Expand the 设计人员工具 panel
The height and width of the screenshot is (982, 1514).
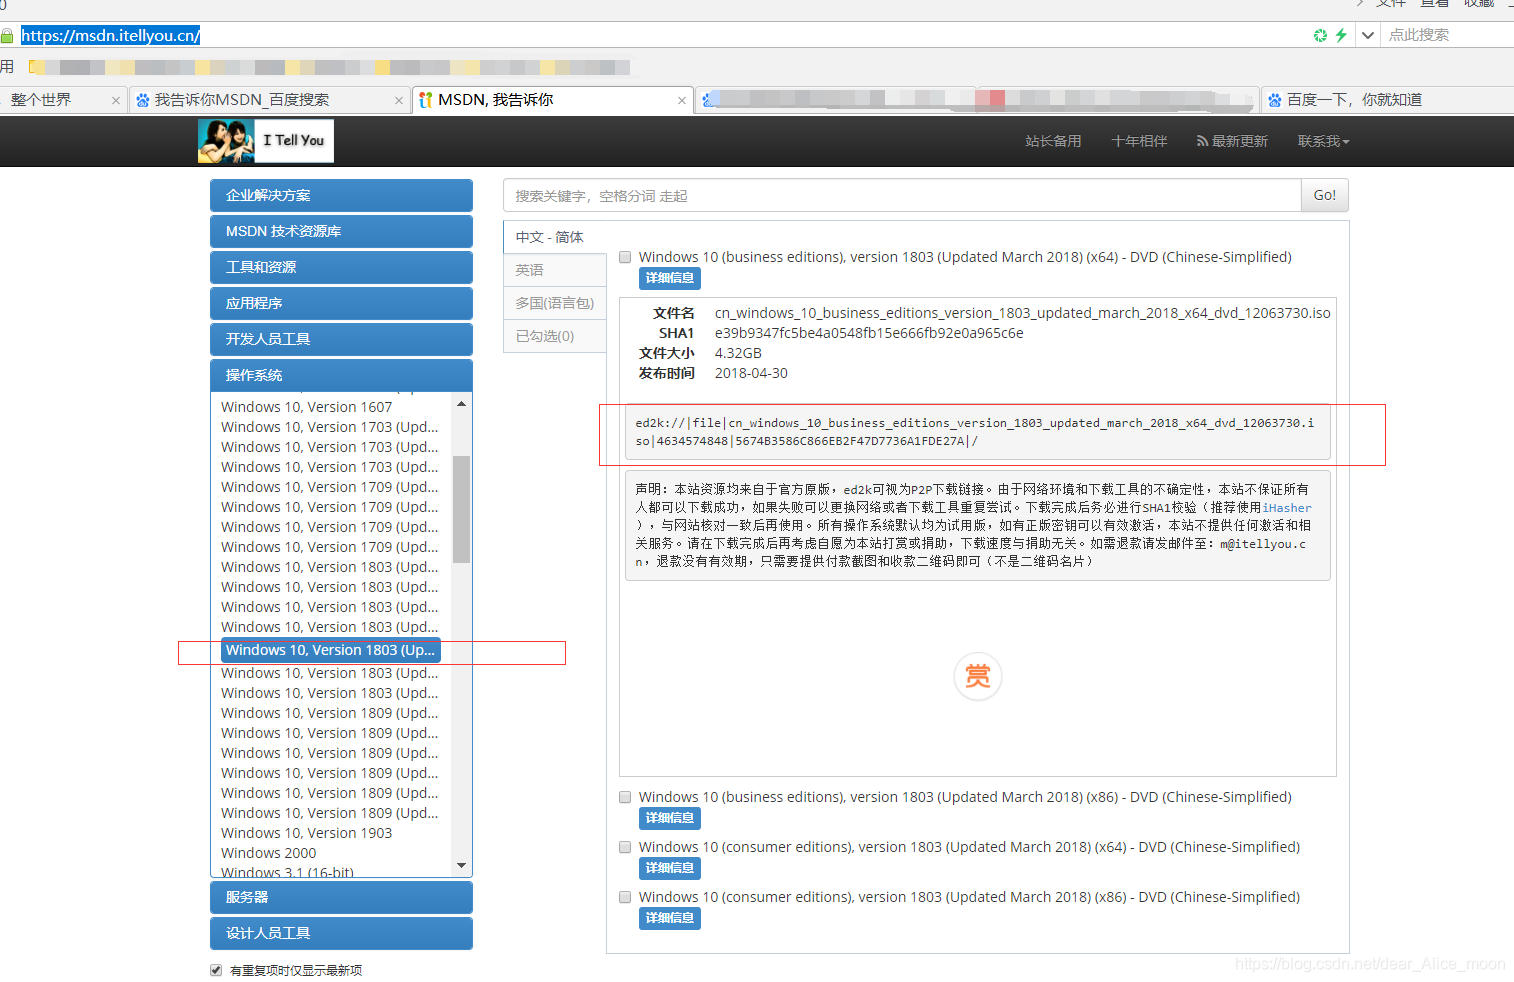click(x=341, y=934)
